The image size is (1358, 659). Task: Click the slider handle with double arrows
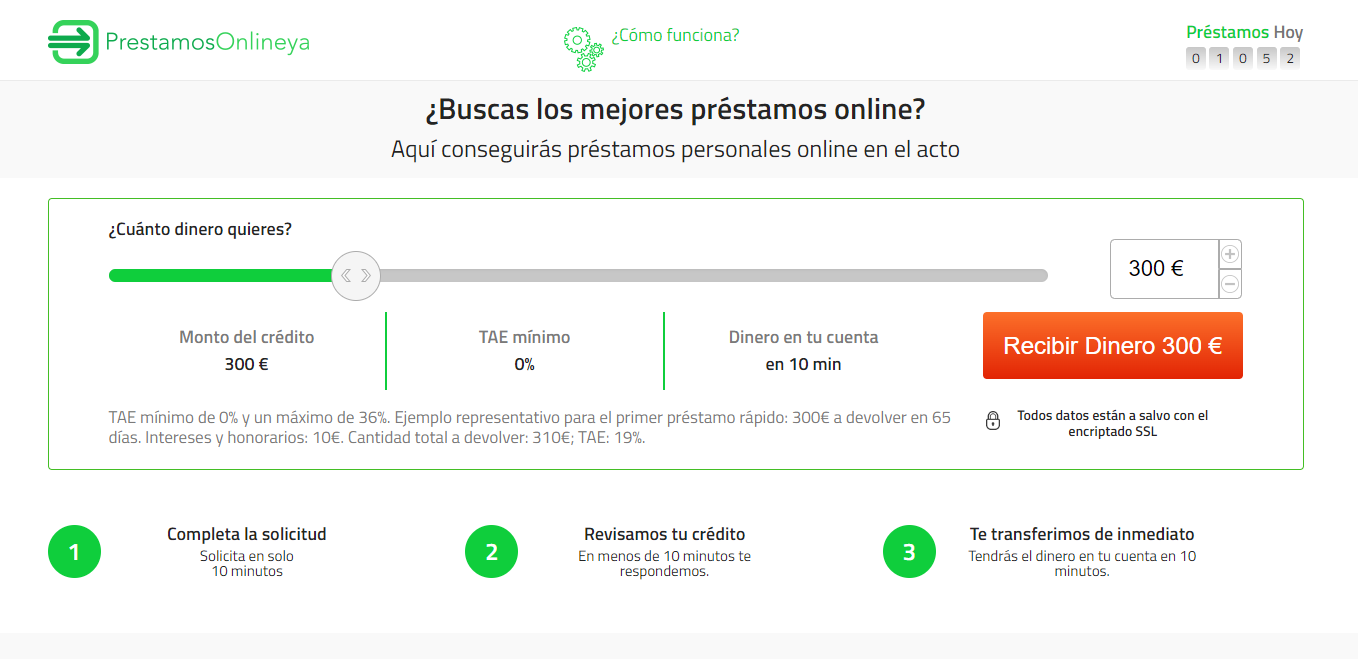[356, 275]
